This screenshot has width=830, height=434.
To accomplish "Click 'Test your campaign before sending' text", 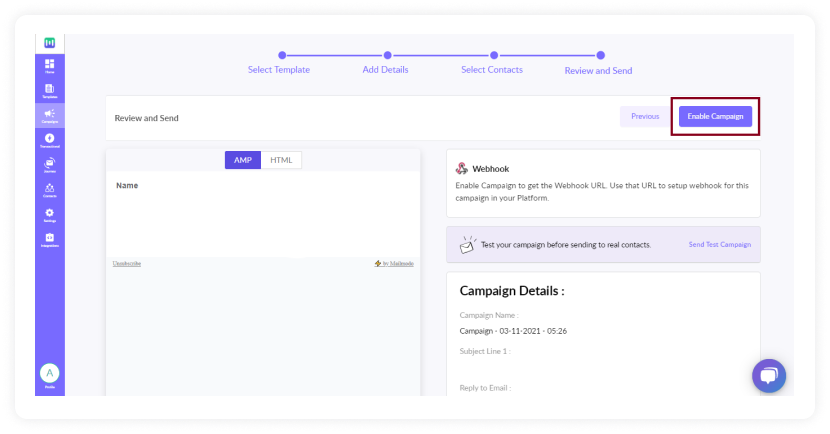I will click(566, 245).
